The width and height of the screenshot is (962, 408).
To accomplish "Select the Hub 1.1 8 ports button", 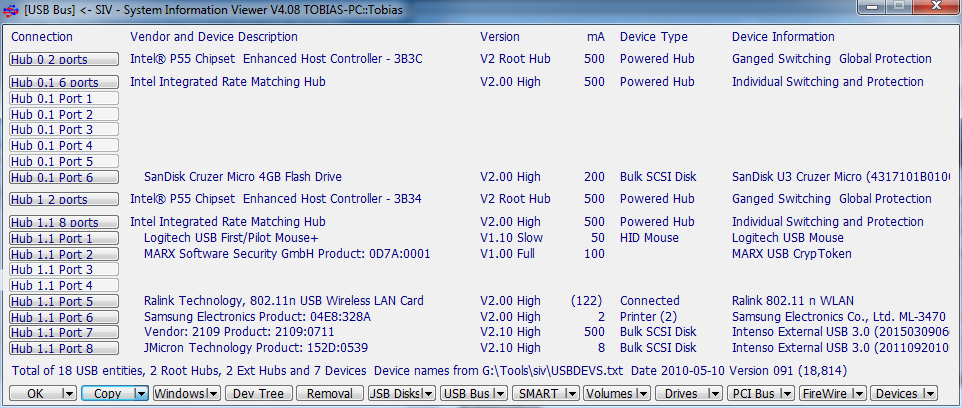I will point(64,222).
